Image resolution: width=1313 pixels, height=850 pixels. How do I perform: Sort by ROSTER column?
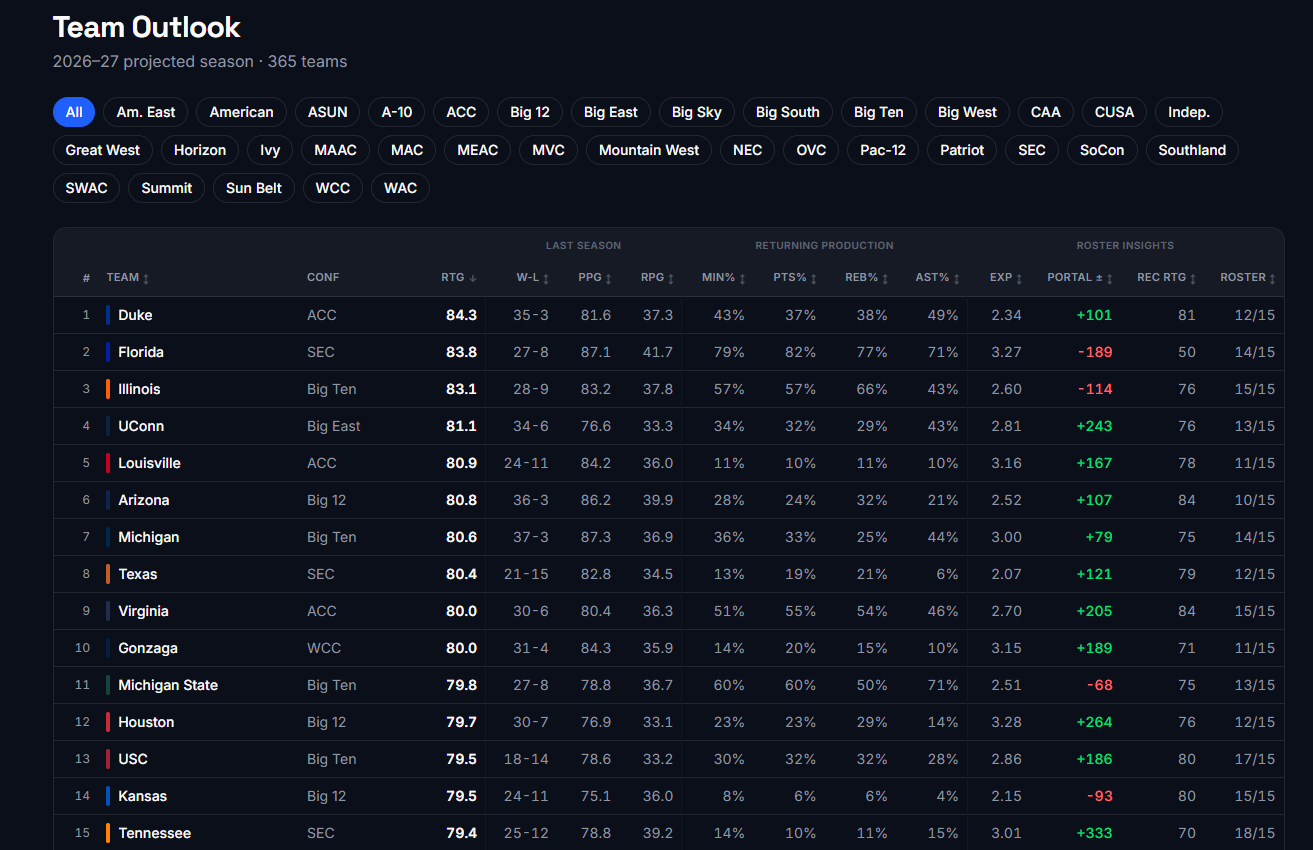(x=1248, y=277)
